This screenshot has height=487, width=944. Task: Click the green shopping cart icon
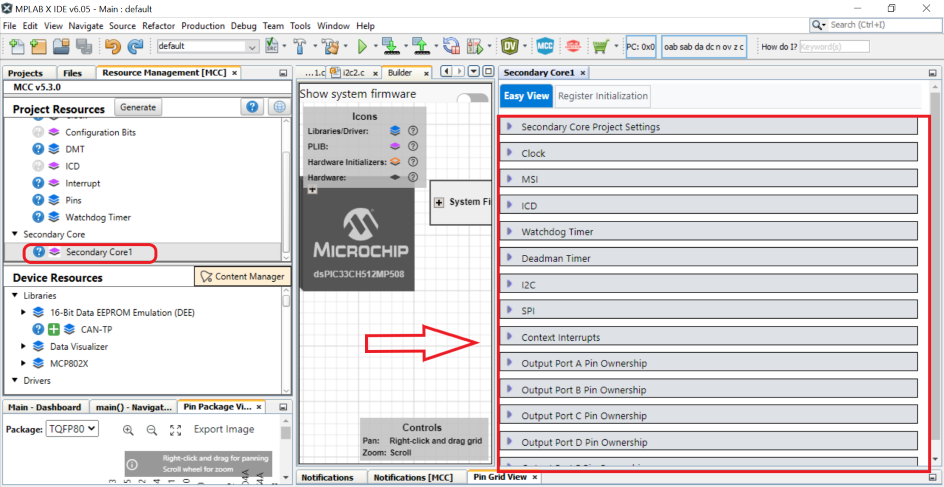click(x=600, y=46)
